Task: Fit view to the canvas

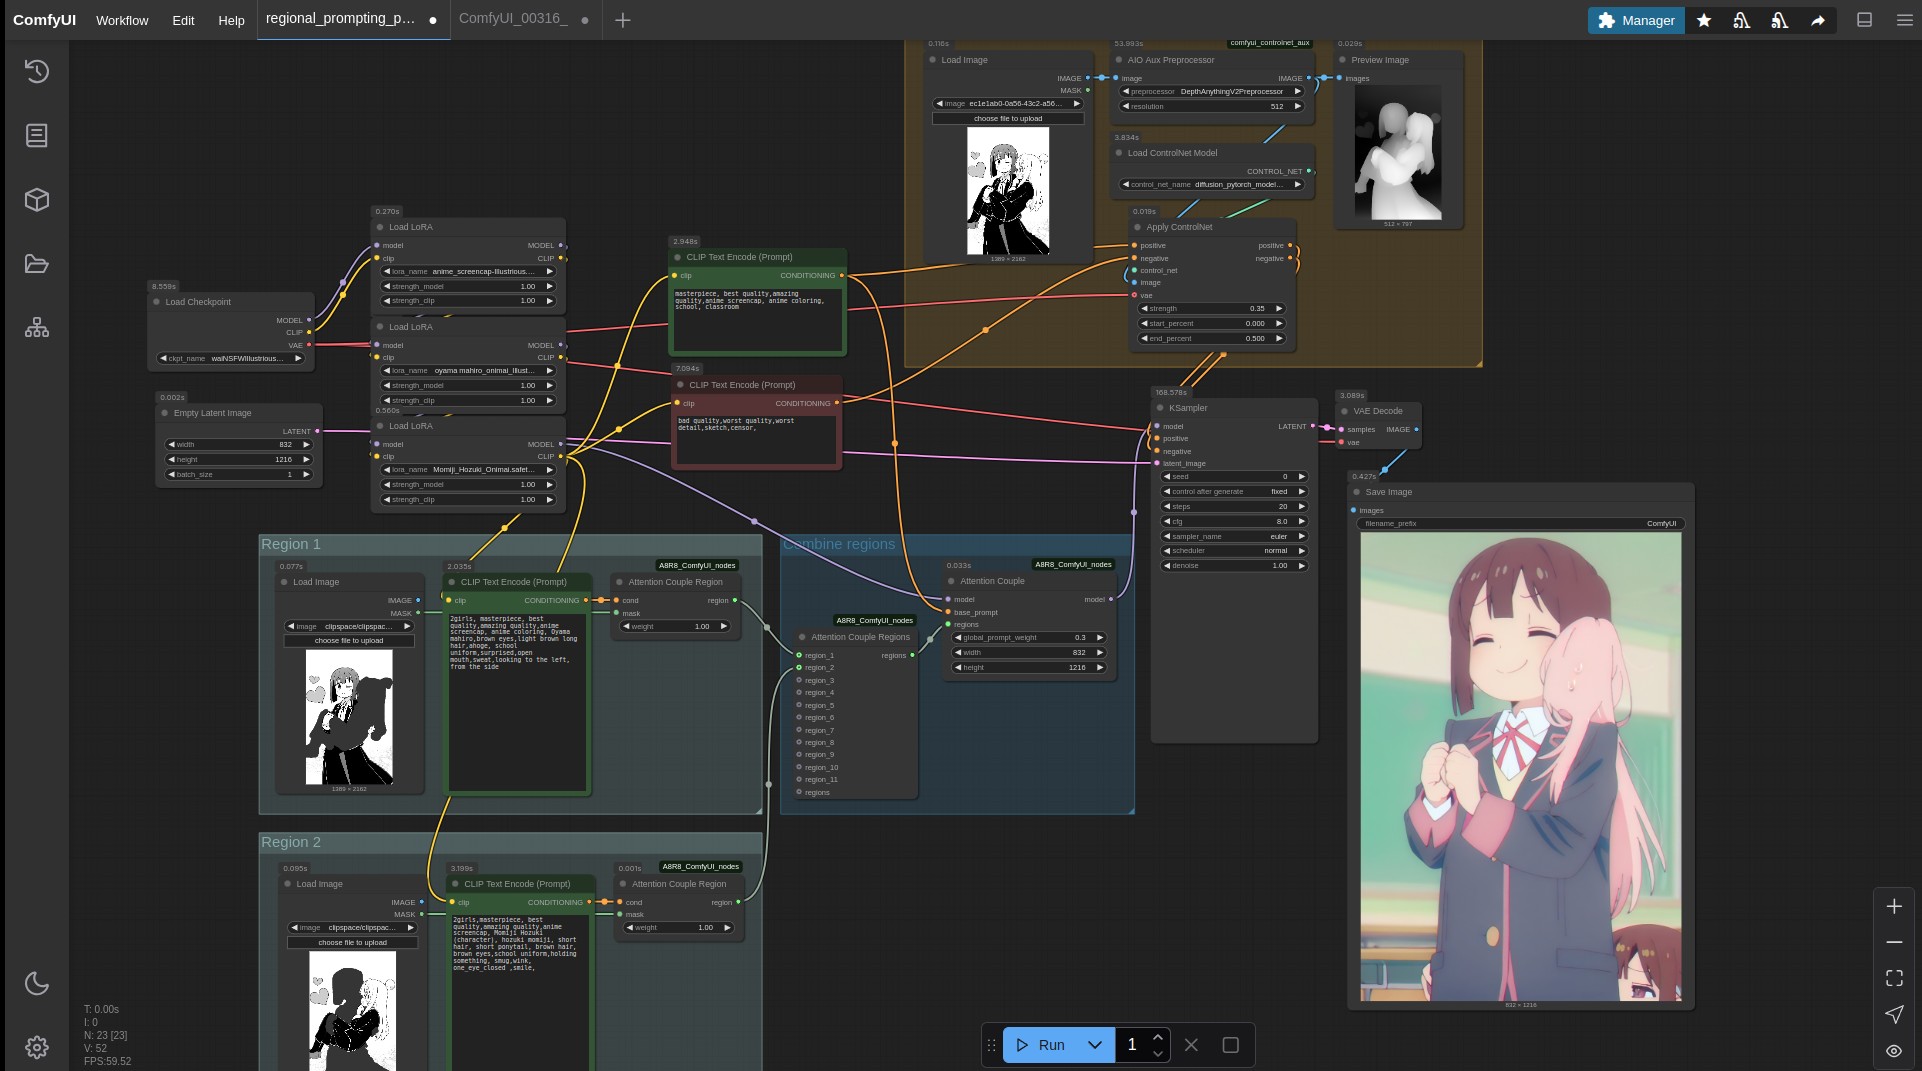Action: point(1894,978)
